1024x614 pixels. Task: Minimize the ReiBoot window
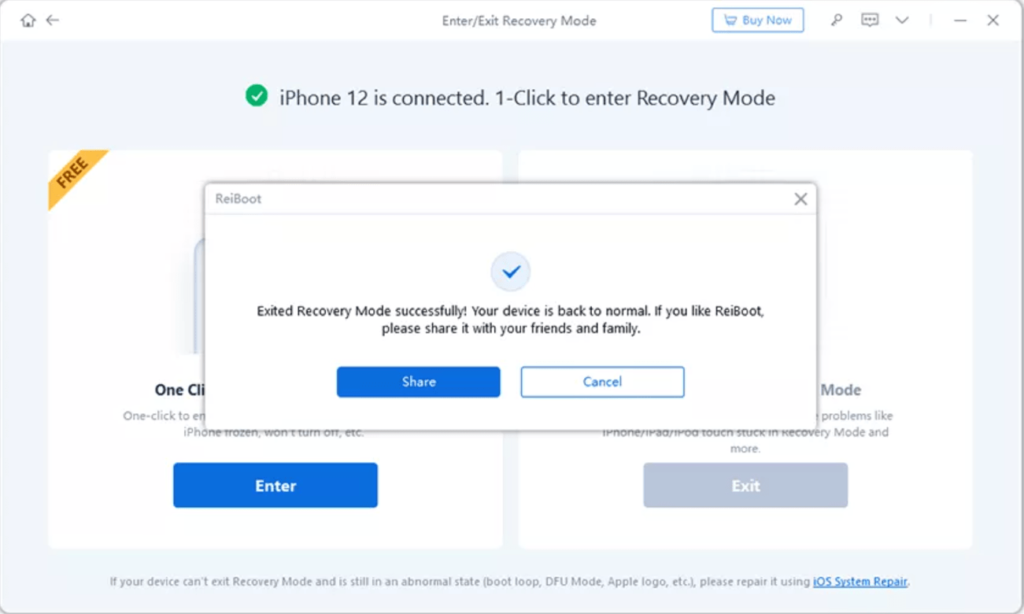click(960, 20)
